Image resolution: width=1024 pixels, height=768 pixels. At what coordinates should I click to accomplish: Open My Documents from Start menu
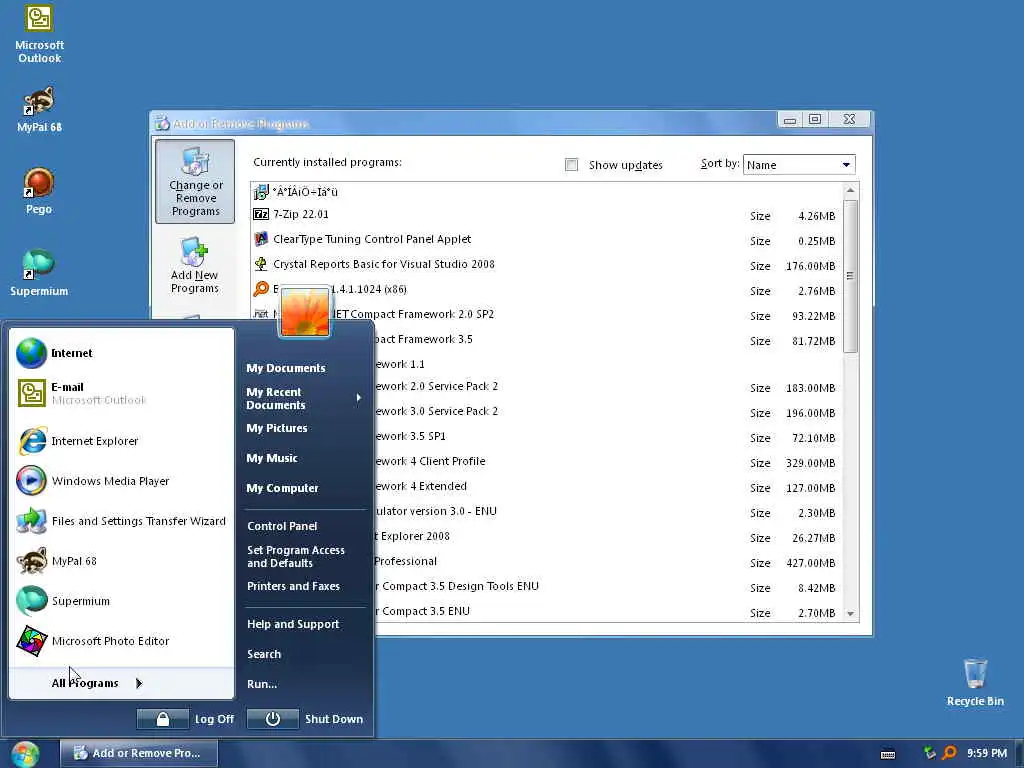click(x=304, y=368)
